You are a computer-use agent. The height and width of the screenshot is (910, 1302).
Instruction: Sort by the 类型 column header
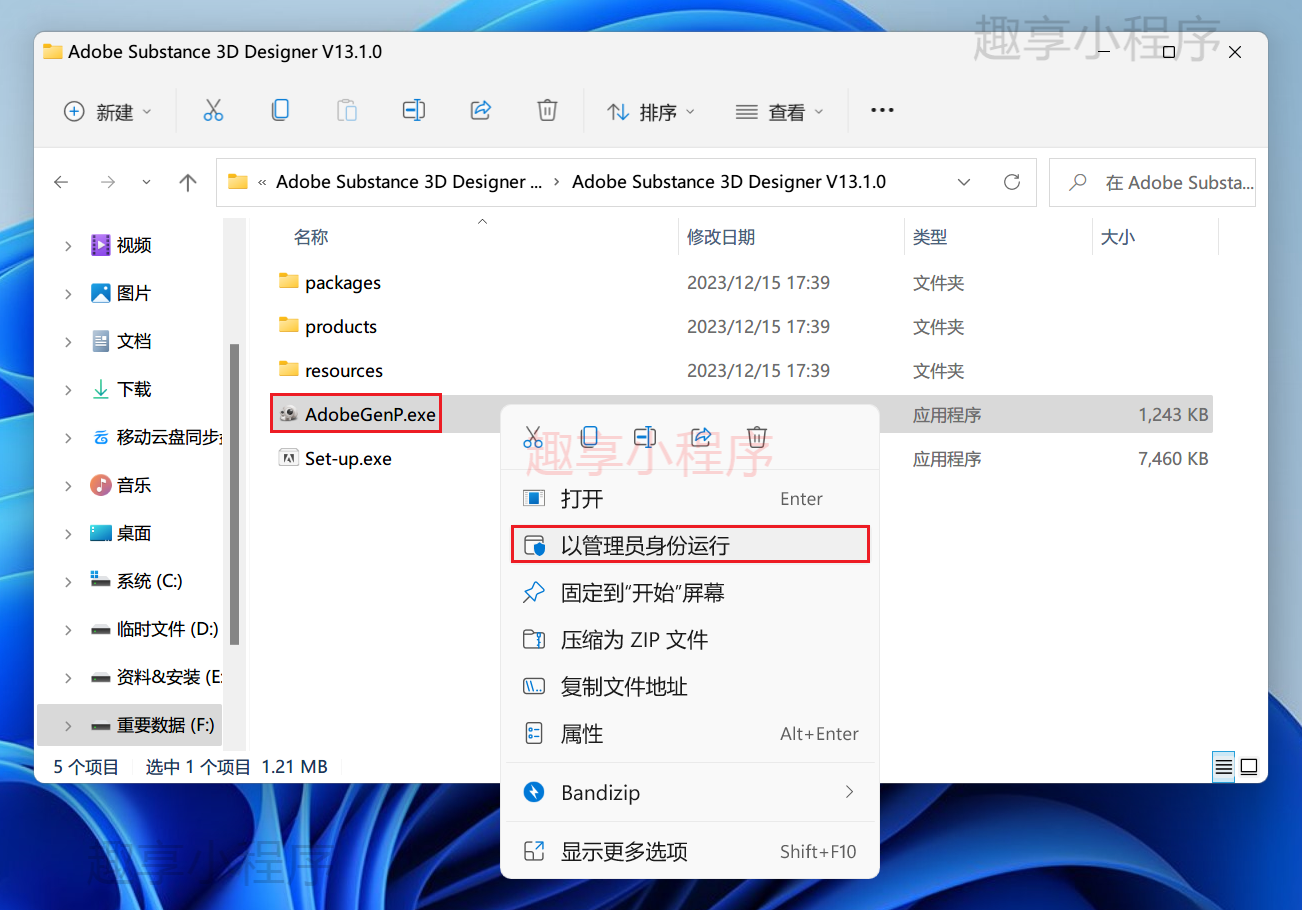click(x=930, y=237)
